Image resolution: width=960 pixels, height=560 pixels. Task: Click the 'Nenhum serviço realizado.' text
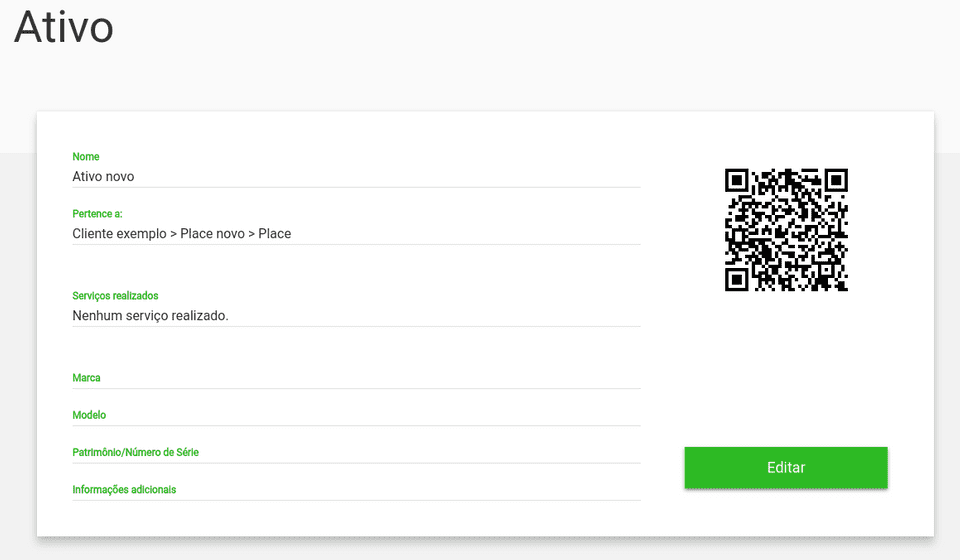pyautogui.click(x=150, y=316)
